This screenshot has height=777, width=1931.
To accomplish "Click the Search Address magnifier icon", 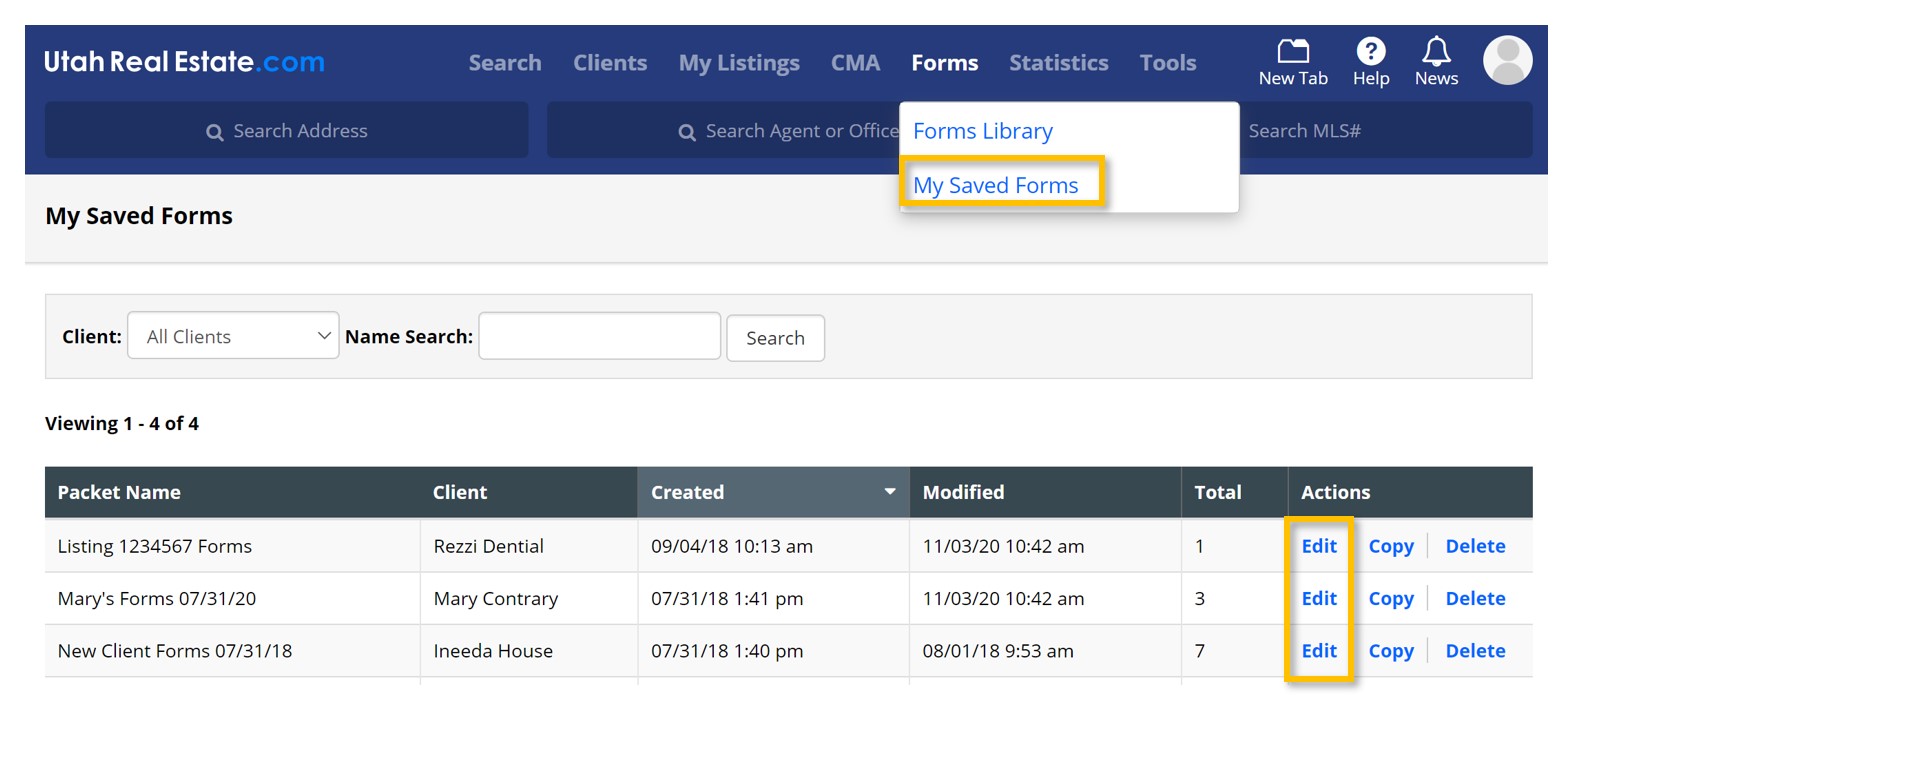I will coord(214,132).
